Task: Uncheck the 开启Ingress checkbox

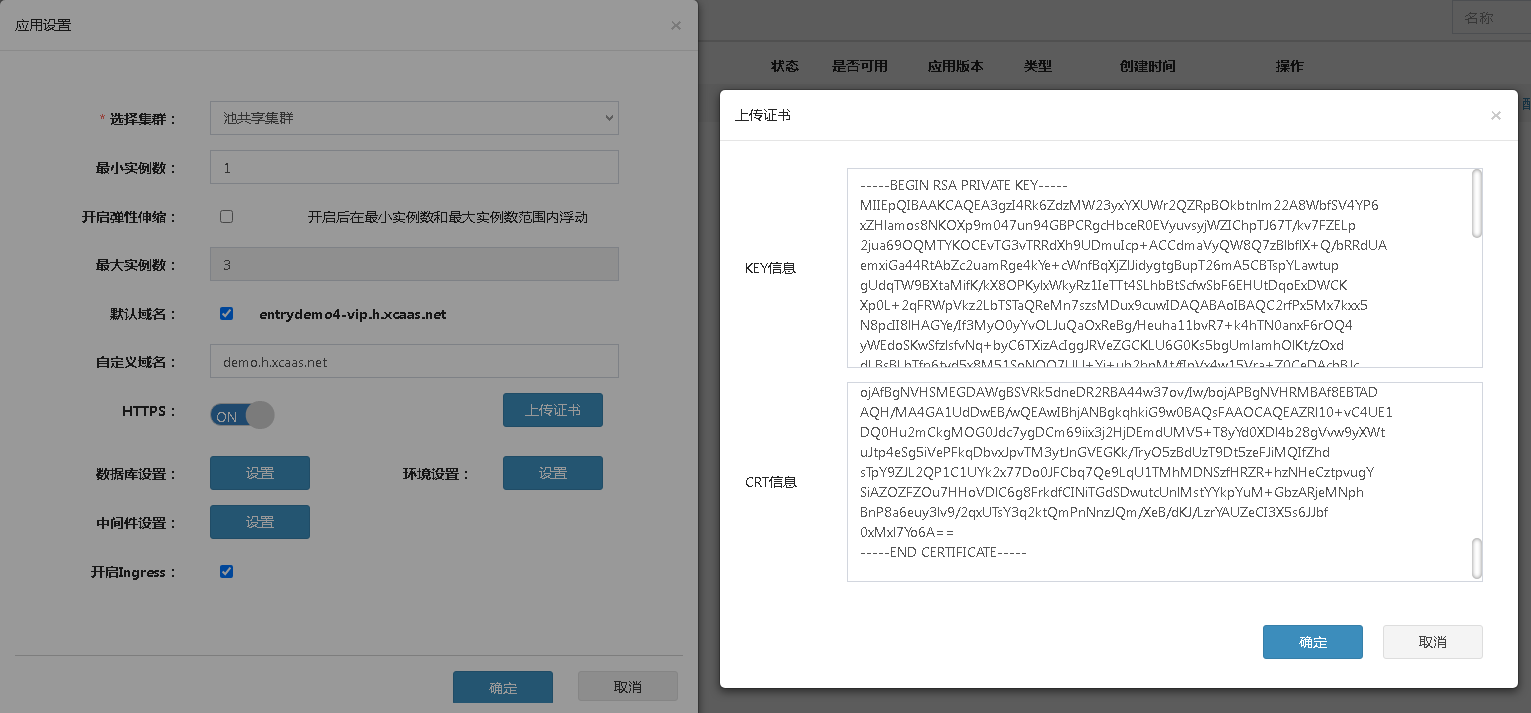Action: tap(226, 571)
